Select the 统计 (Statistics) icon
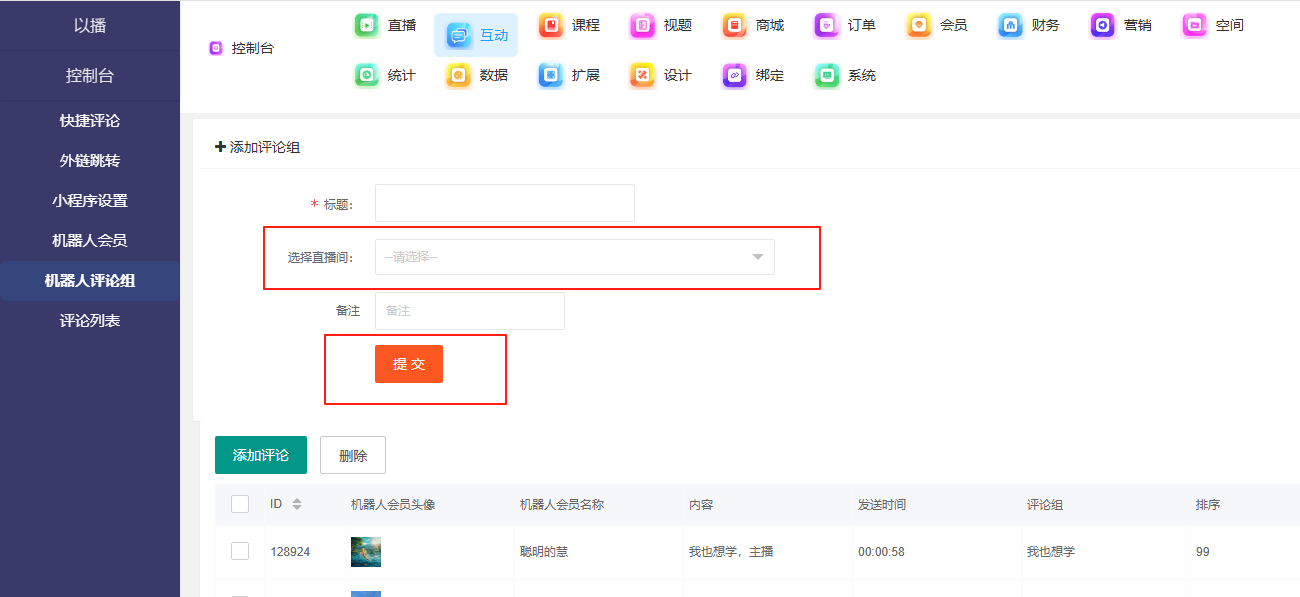Screen dimensions: 1300x597 pos(367,76)
